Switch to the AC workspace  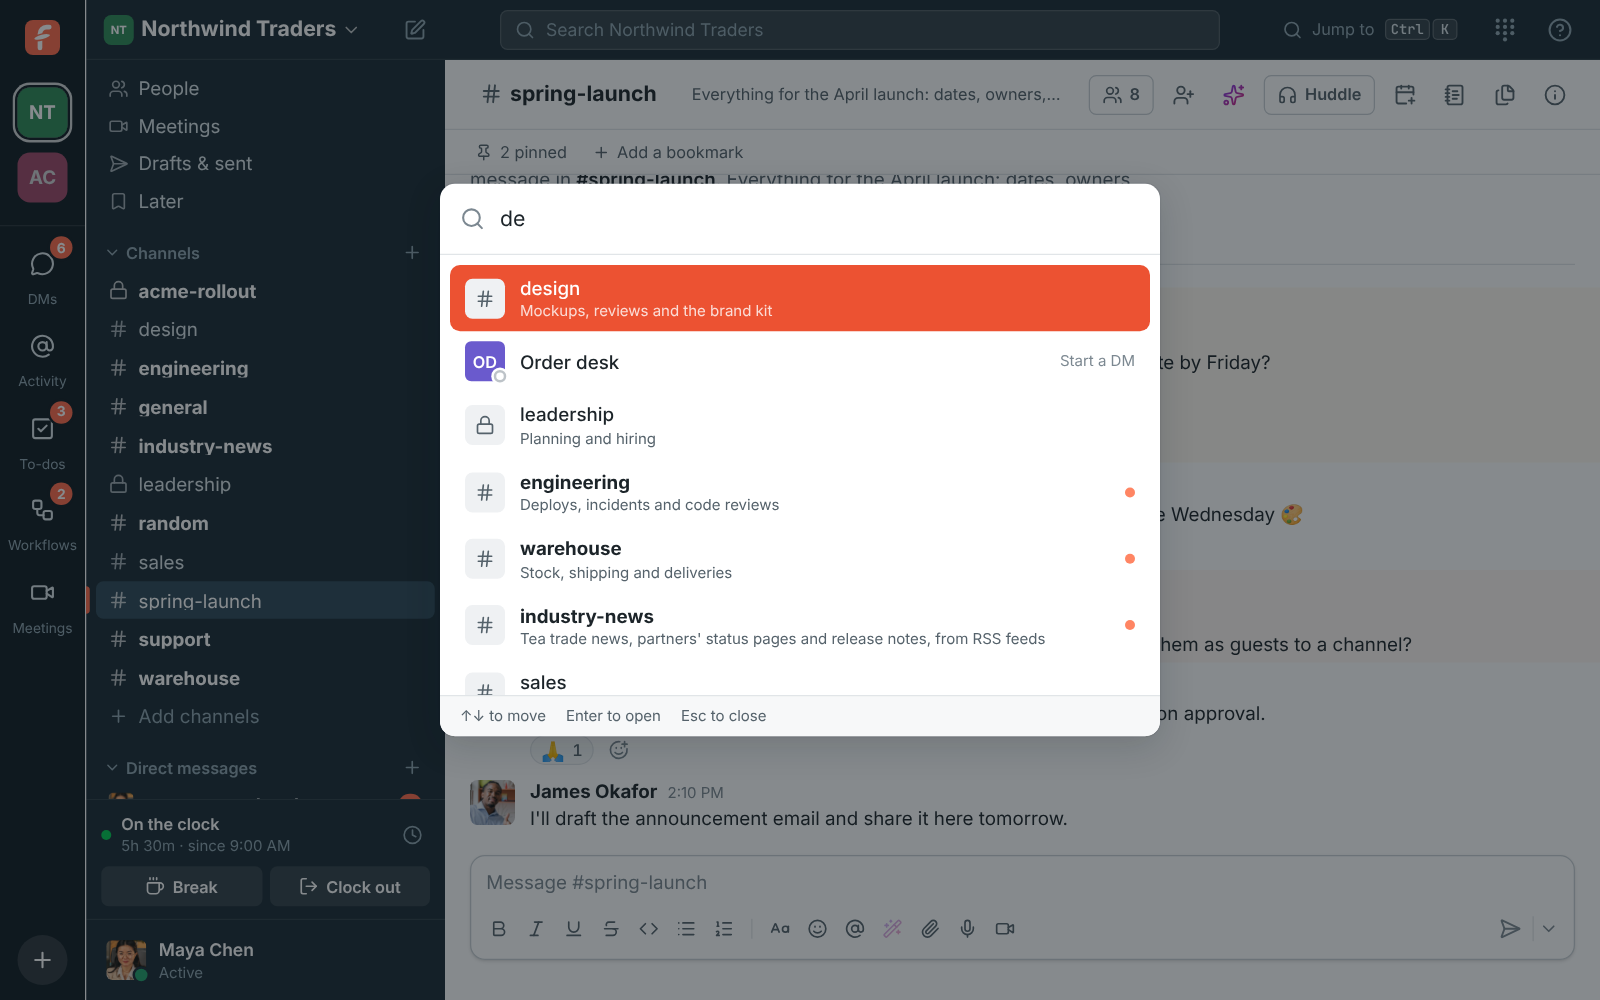click(42, 177)
